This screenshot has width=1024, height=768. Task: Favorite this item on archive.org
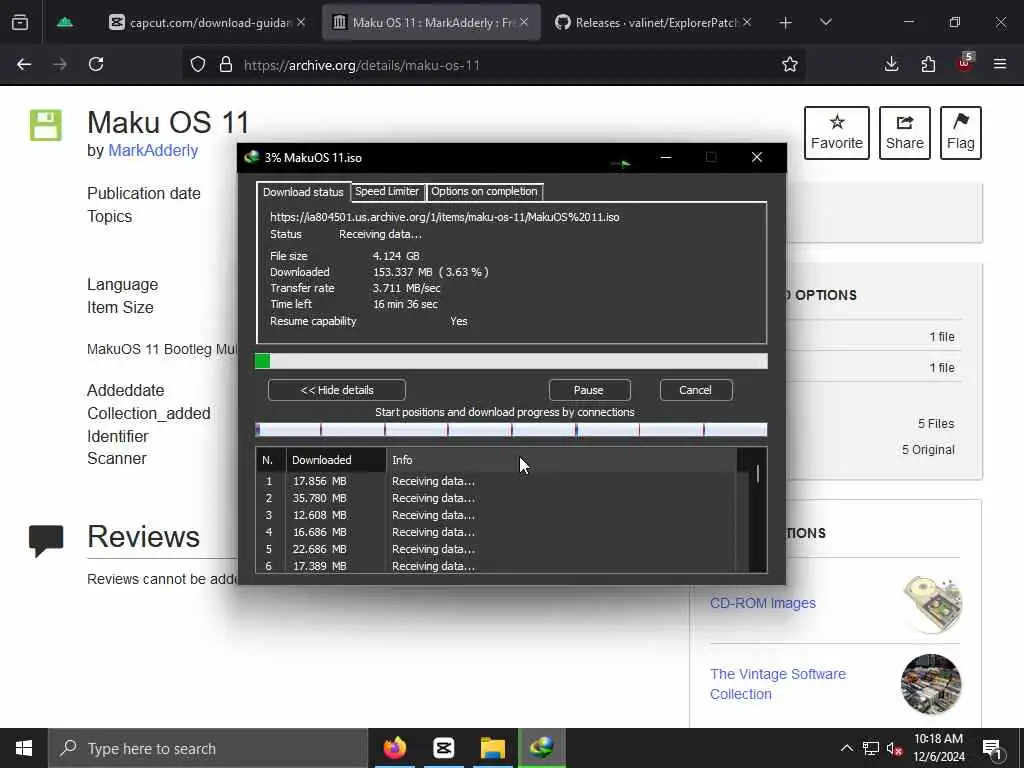point(837,133)
